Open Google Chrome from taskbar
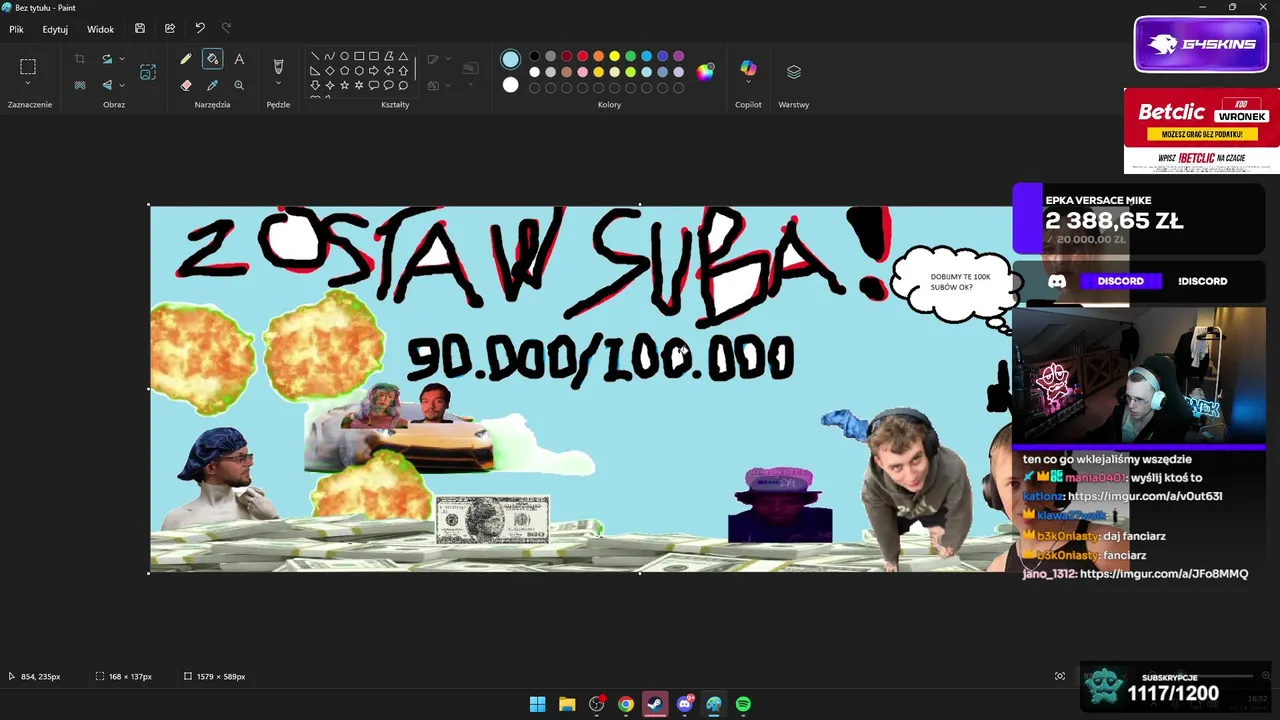Screen dimensions: 1280x720 625,704
